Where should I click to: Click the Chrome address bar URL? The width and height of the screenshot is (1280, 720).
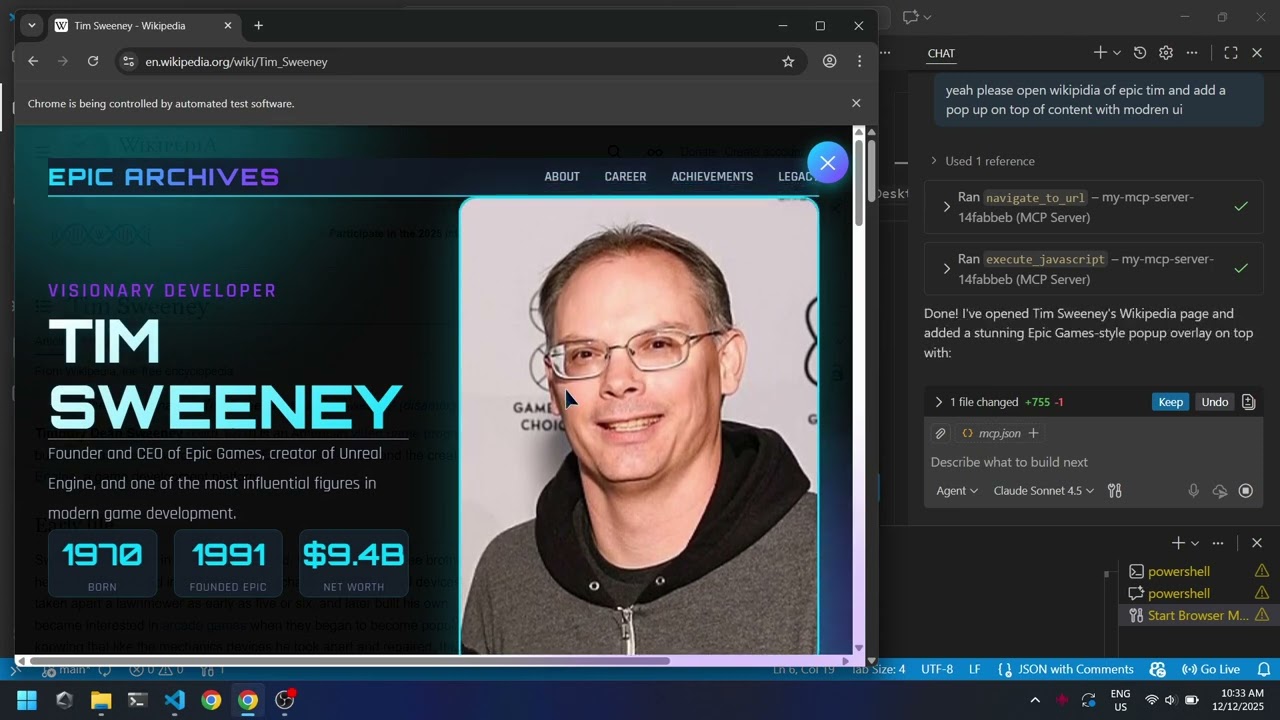pyautogui.click(x=236, y=62)
